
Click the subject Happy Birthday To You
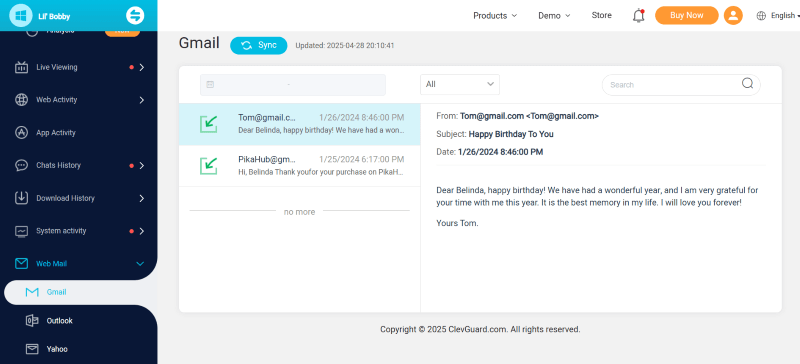click(x=511, y=134)
